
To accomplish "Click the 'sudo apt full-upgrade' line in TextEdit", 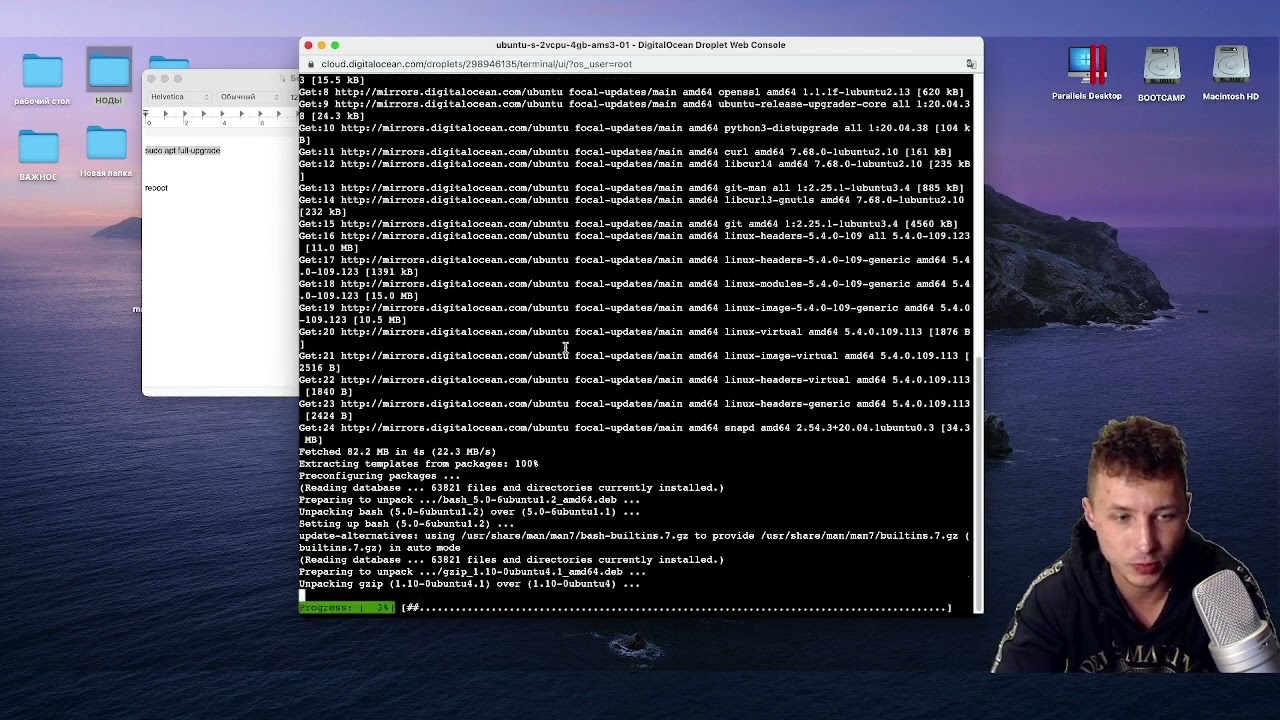I will pyautogui.click(x=182, y=151).
